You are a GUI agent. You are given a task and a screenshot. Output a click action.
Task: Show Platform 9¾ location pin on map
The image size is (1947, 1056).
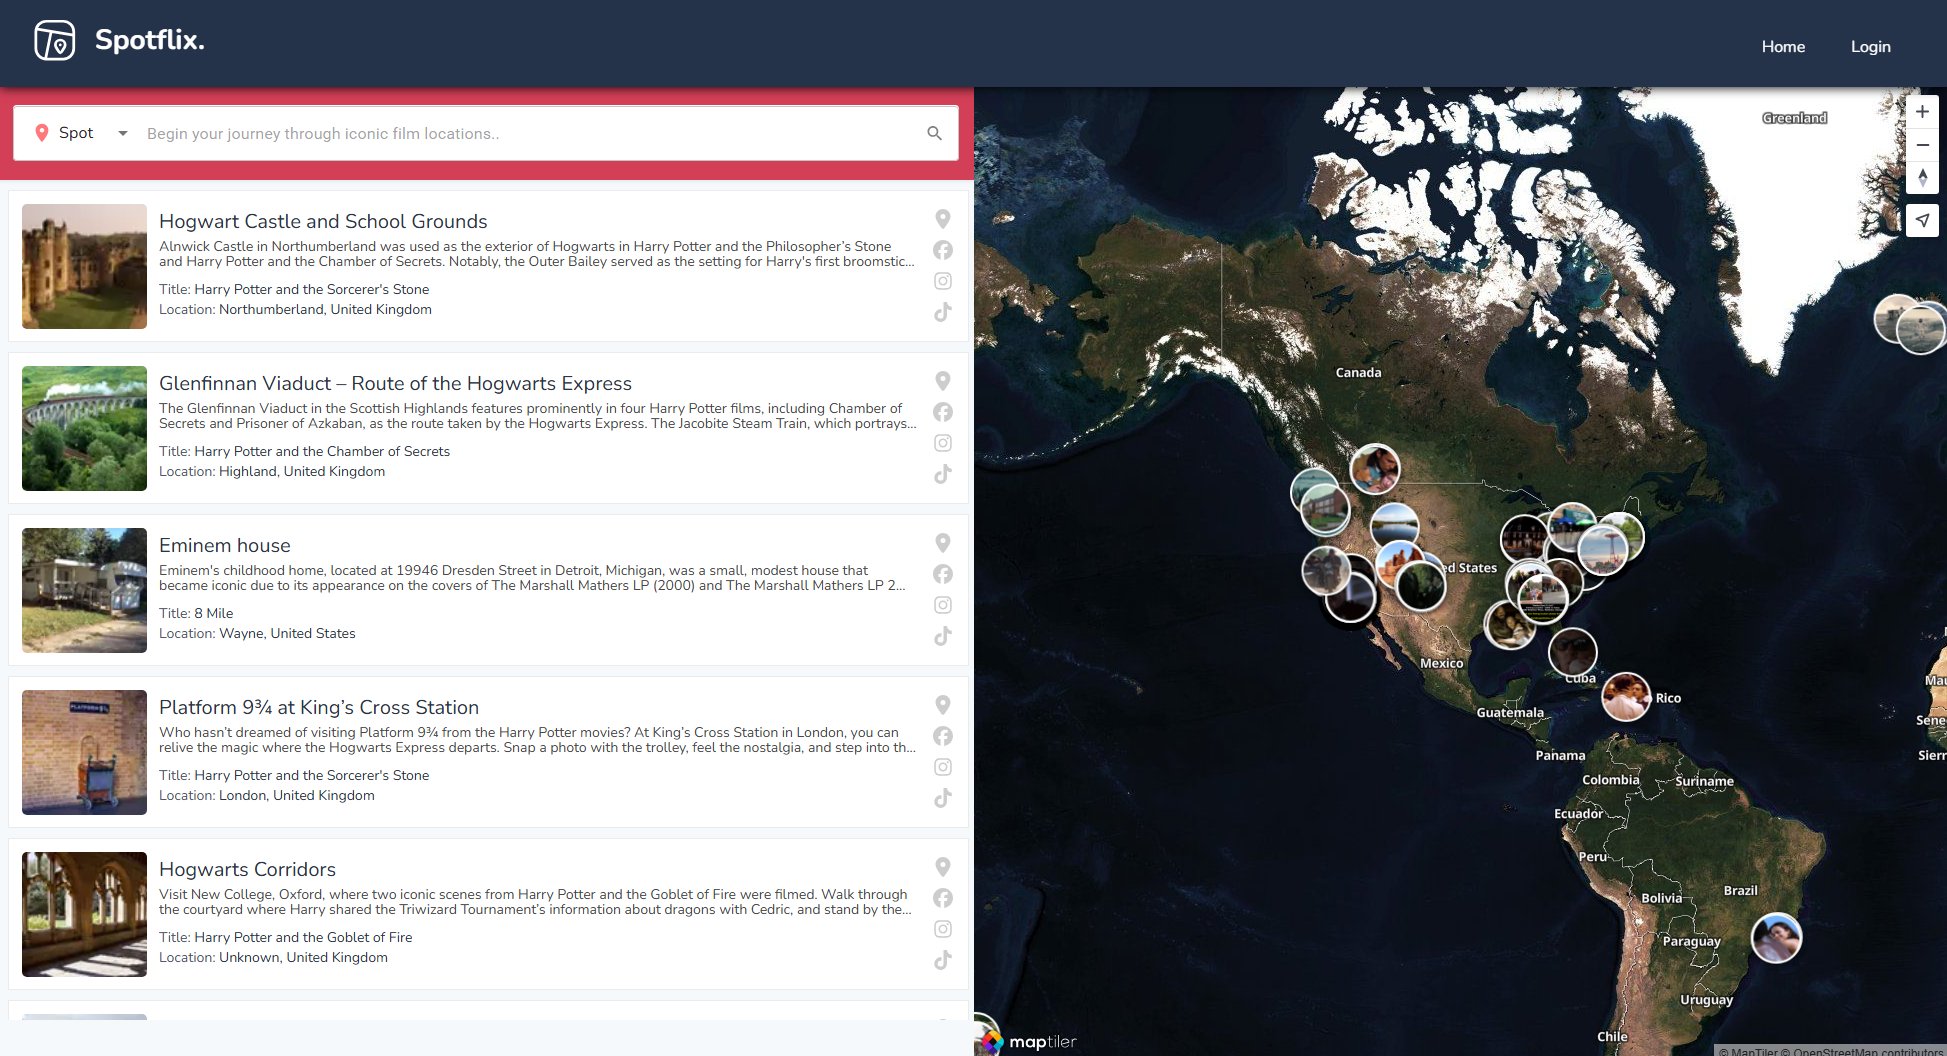(942, 705)
